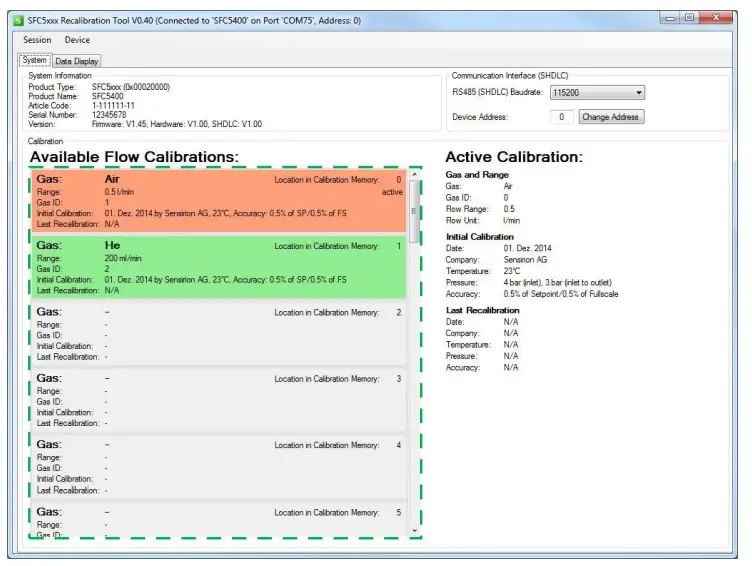The height and width of the screenshot is (566, 752).
Task: Click the calibration list scrollbar thumb
Action: 414,211
